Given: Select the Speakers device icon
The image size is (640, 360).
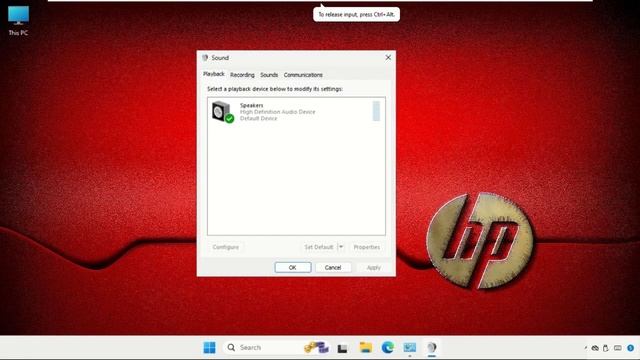Looking at the screenshot, I should (x=223, y=111).
